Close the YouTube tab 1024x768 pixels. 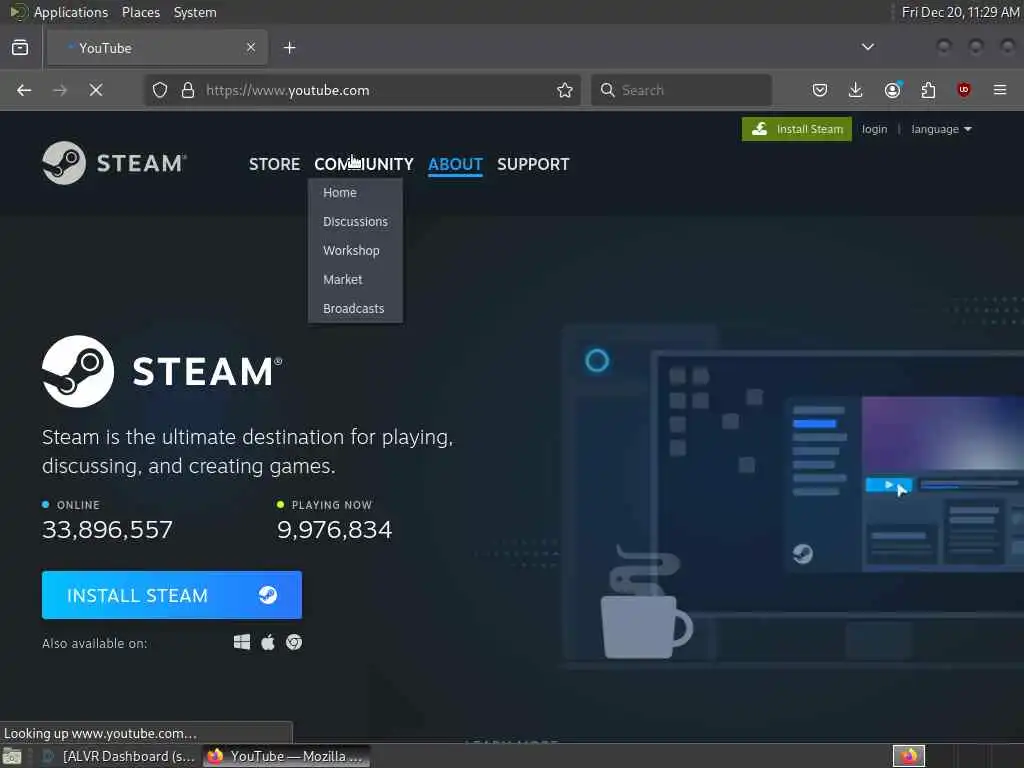tap(251, 48)
